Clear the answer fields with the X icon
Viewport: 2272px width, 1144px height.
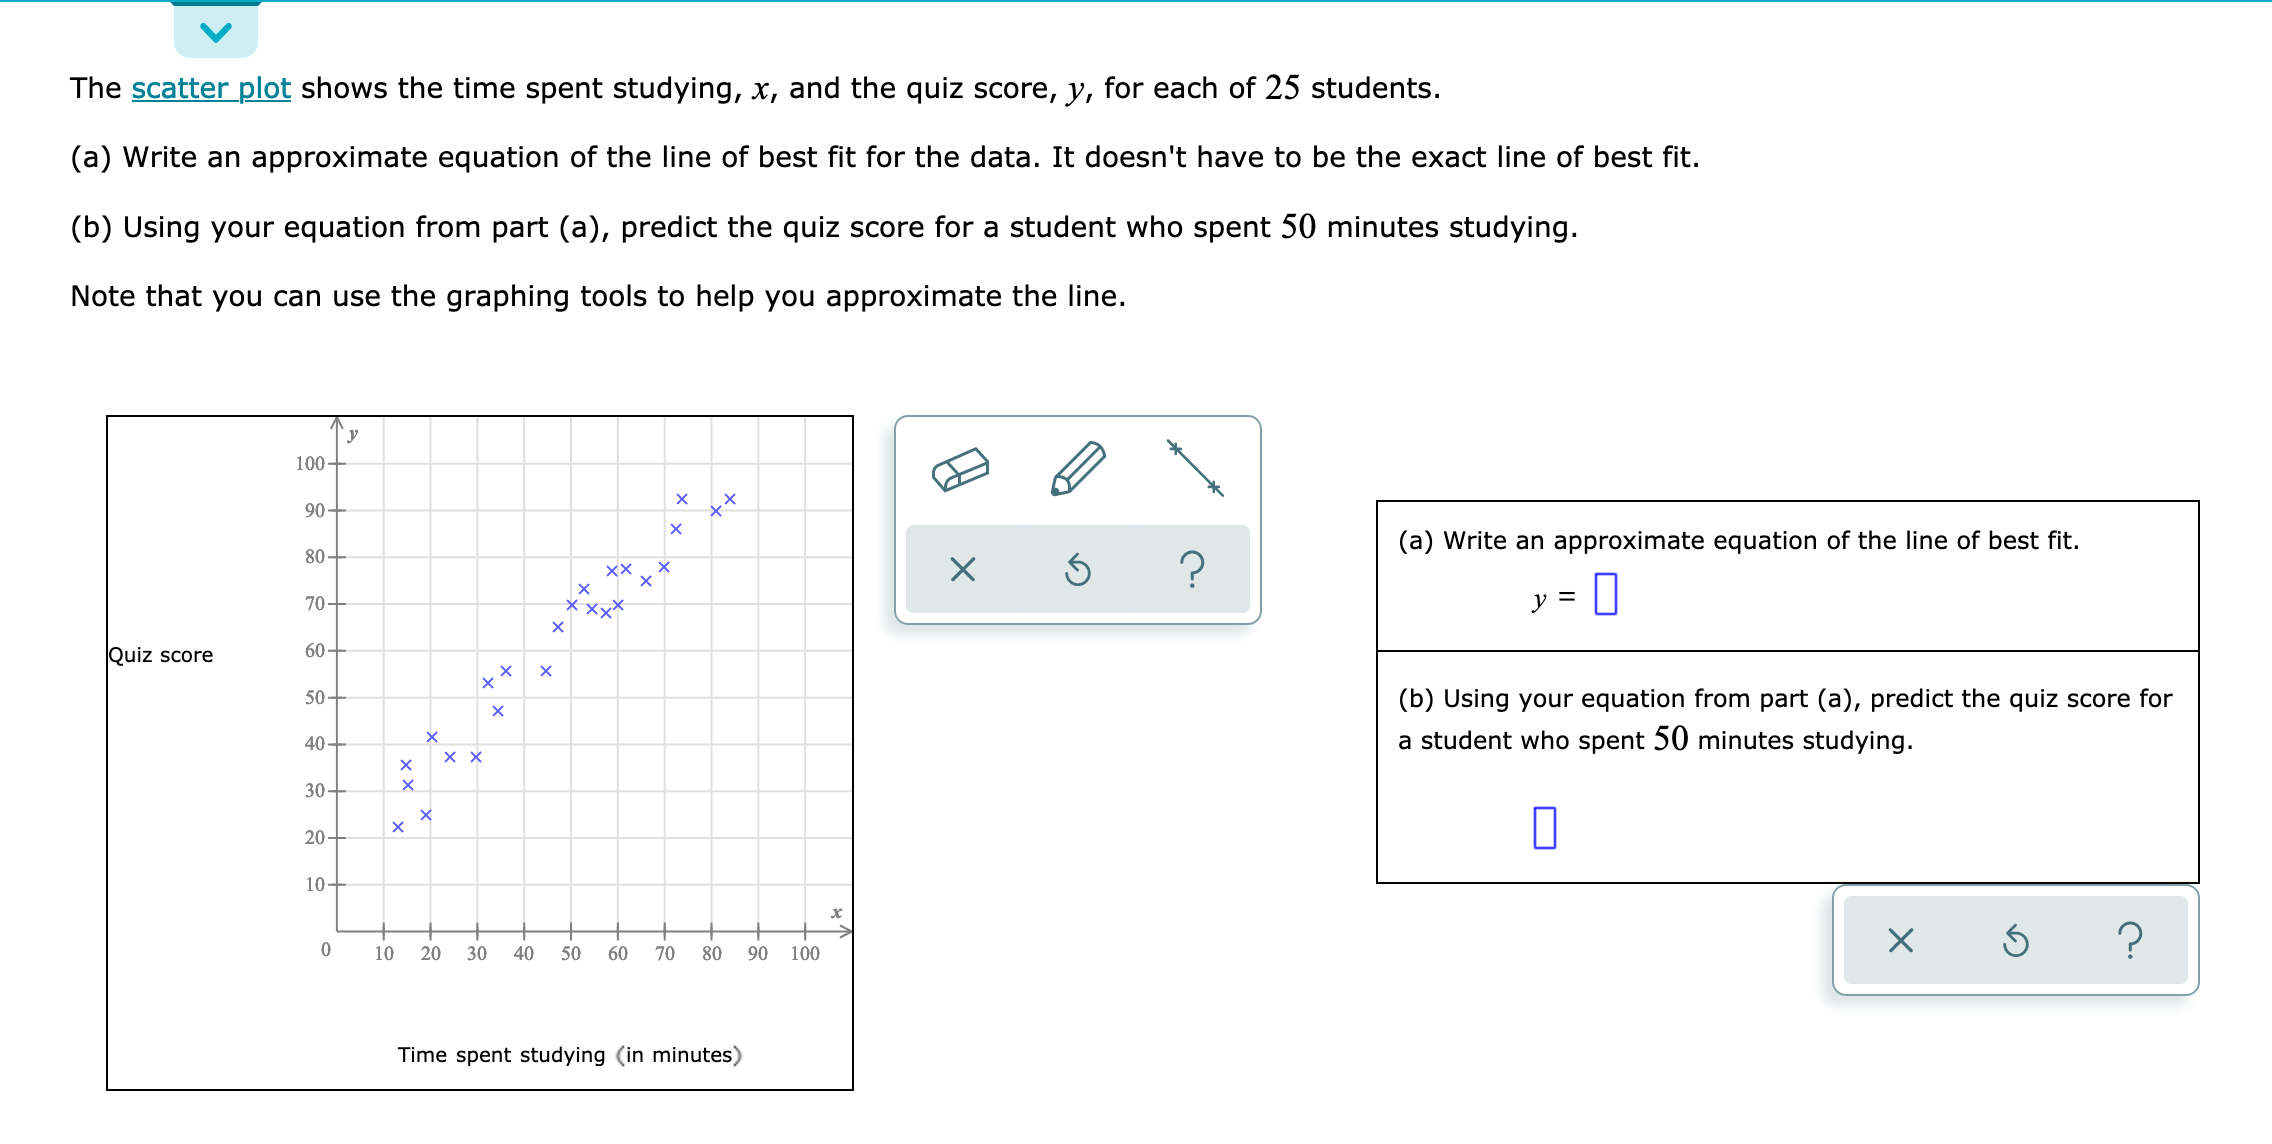(x=1900, y=942)
